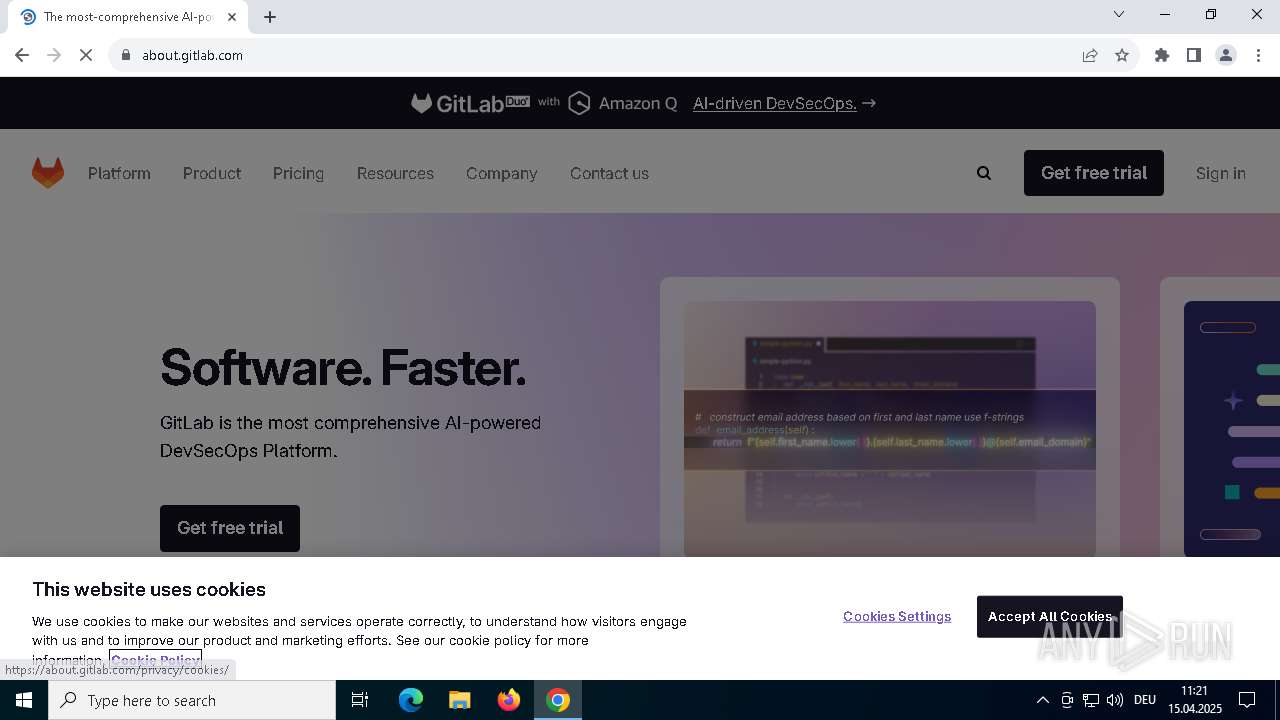Open clock and date in taskbar
This screenshot has width=1280, height=720.
pyautogui.click(x=1195, y=700)
